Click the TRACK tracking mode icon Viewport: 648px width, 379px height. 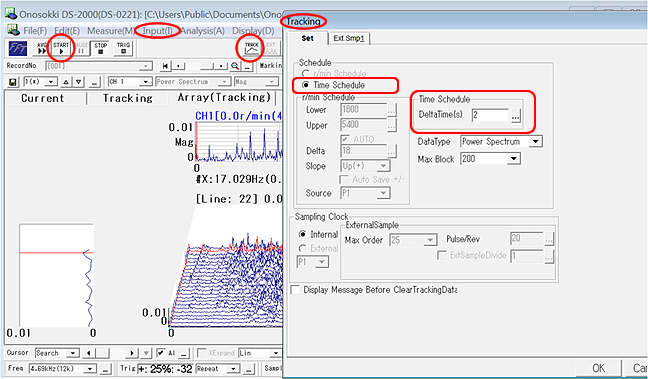pos(252,48)
